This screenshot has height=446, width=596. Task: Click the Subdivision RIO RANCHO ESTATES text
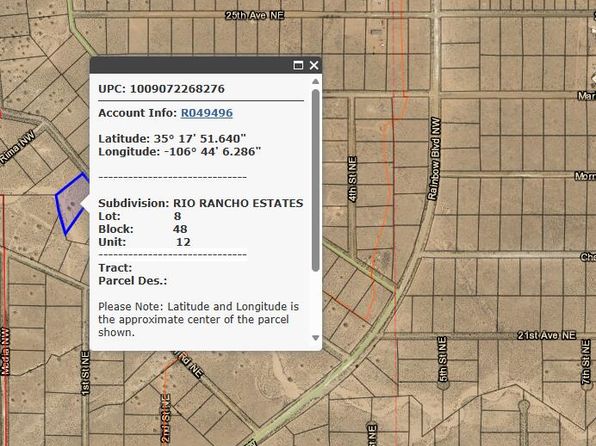click(201, 203)
